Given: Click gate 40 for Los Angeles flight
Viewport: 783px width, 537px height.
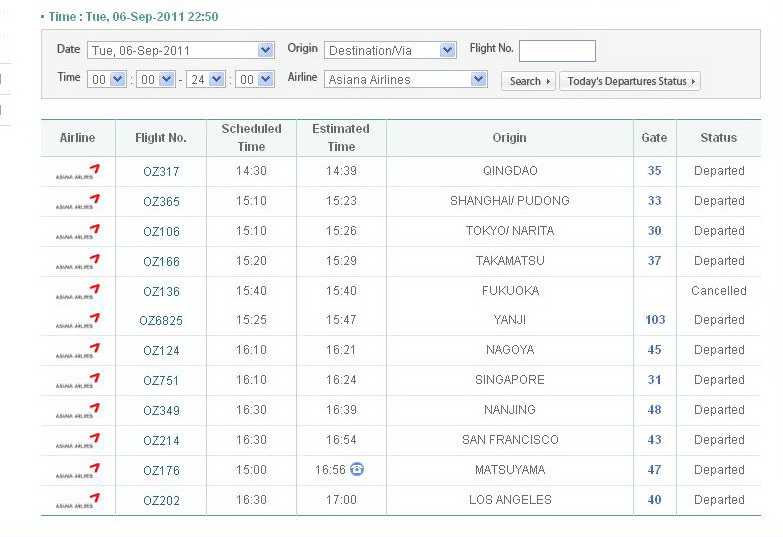Looking at the screenshot, I should [655, 499].
